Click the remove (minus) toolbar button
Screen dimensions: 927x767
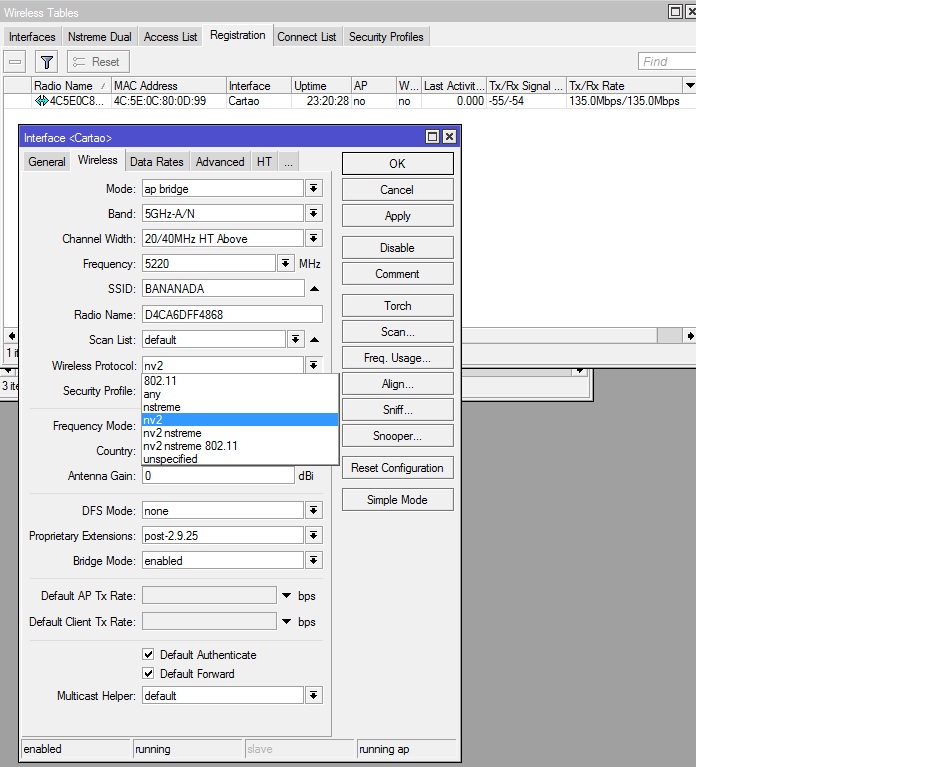pos(15,62)
